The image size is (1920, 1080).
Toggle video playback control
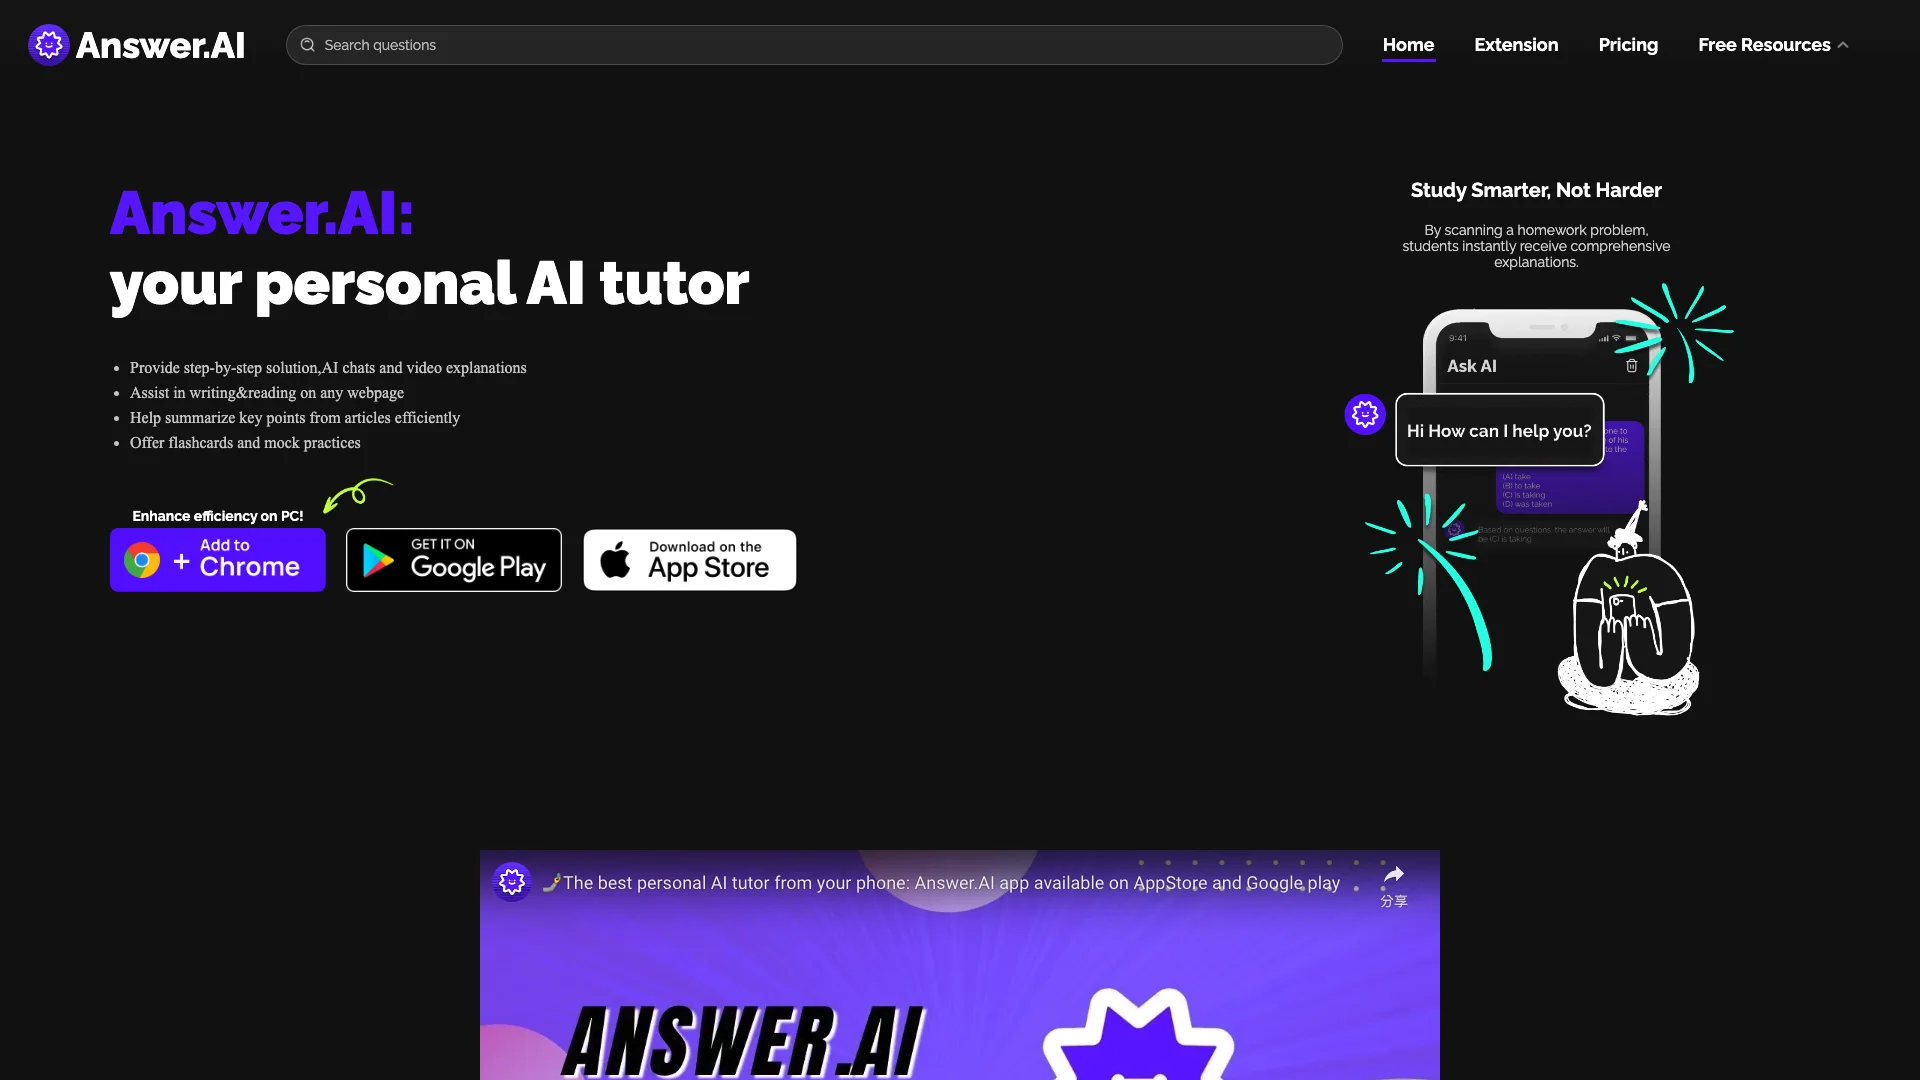pos(959,963)
